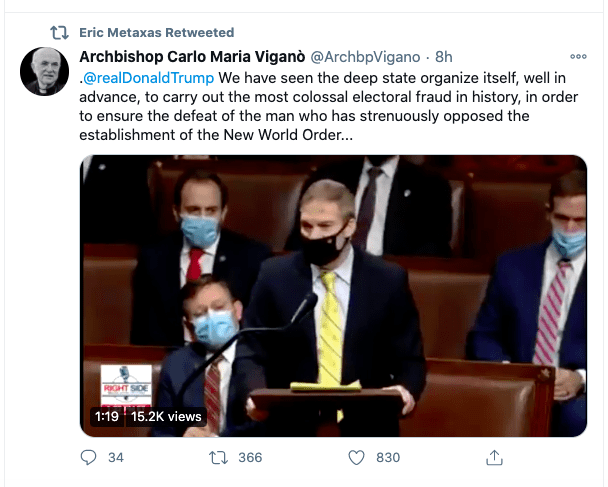Play the embedded House floor video
Screen dimensions: 608x487
[x=333, y=296]
